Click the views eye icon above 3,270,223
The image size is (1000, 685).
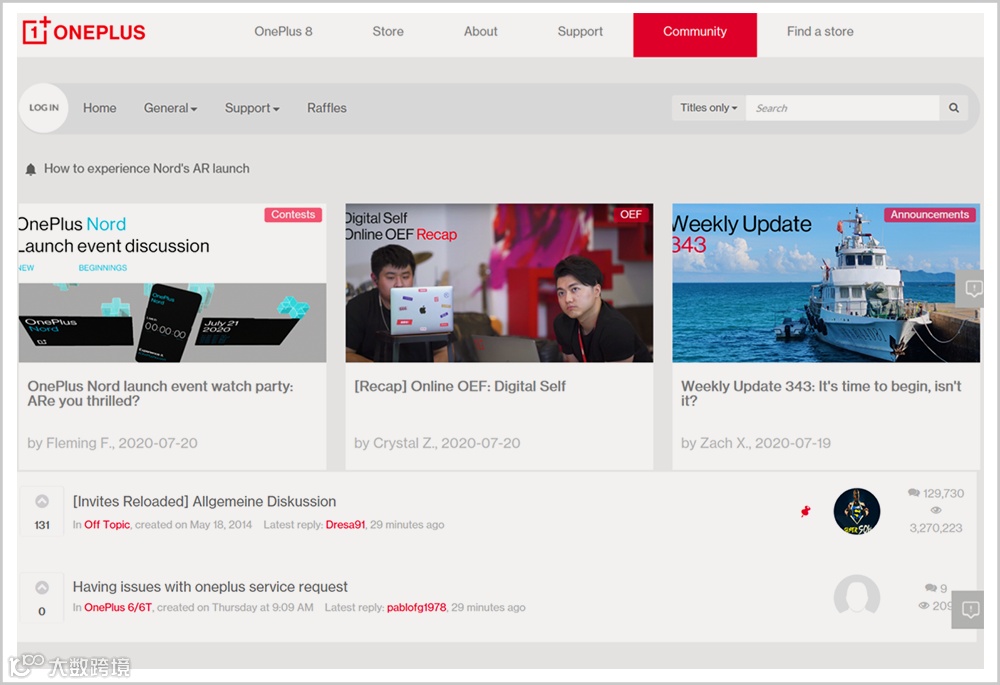pos(936,510)
